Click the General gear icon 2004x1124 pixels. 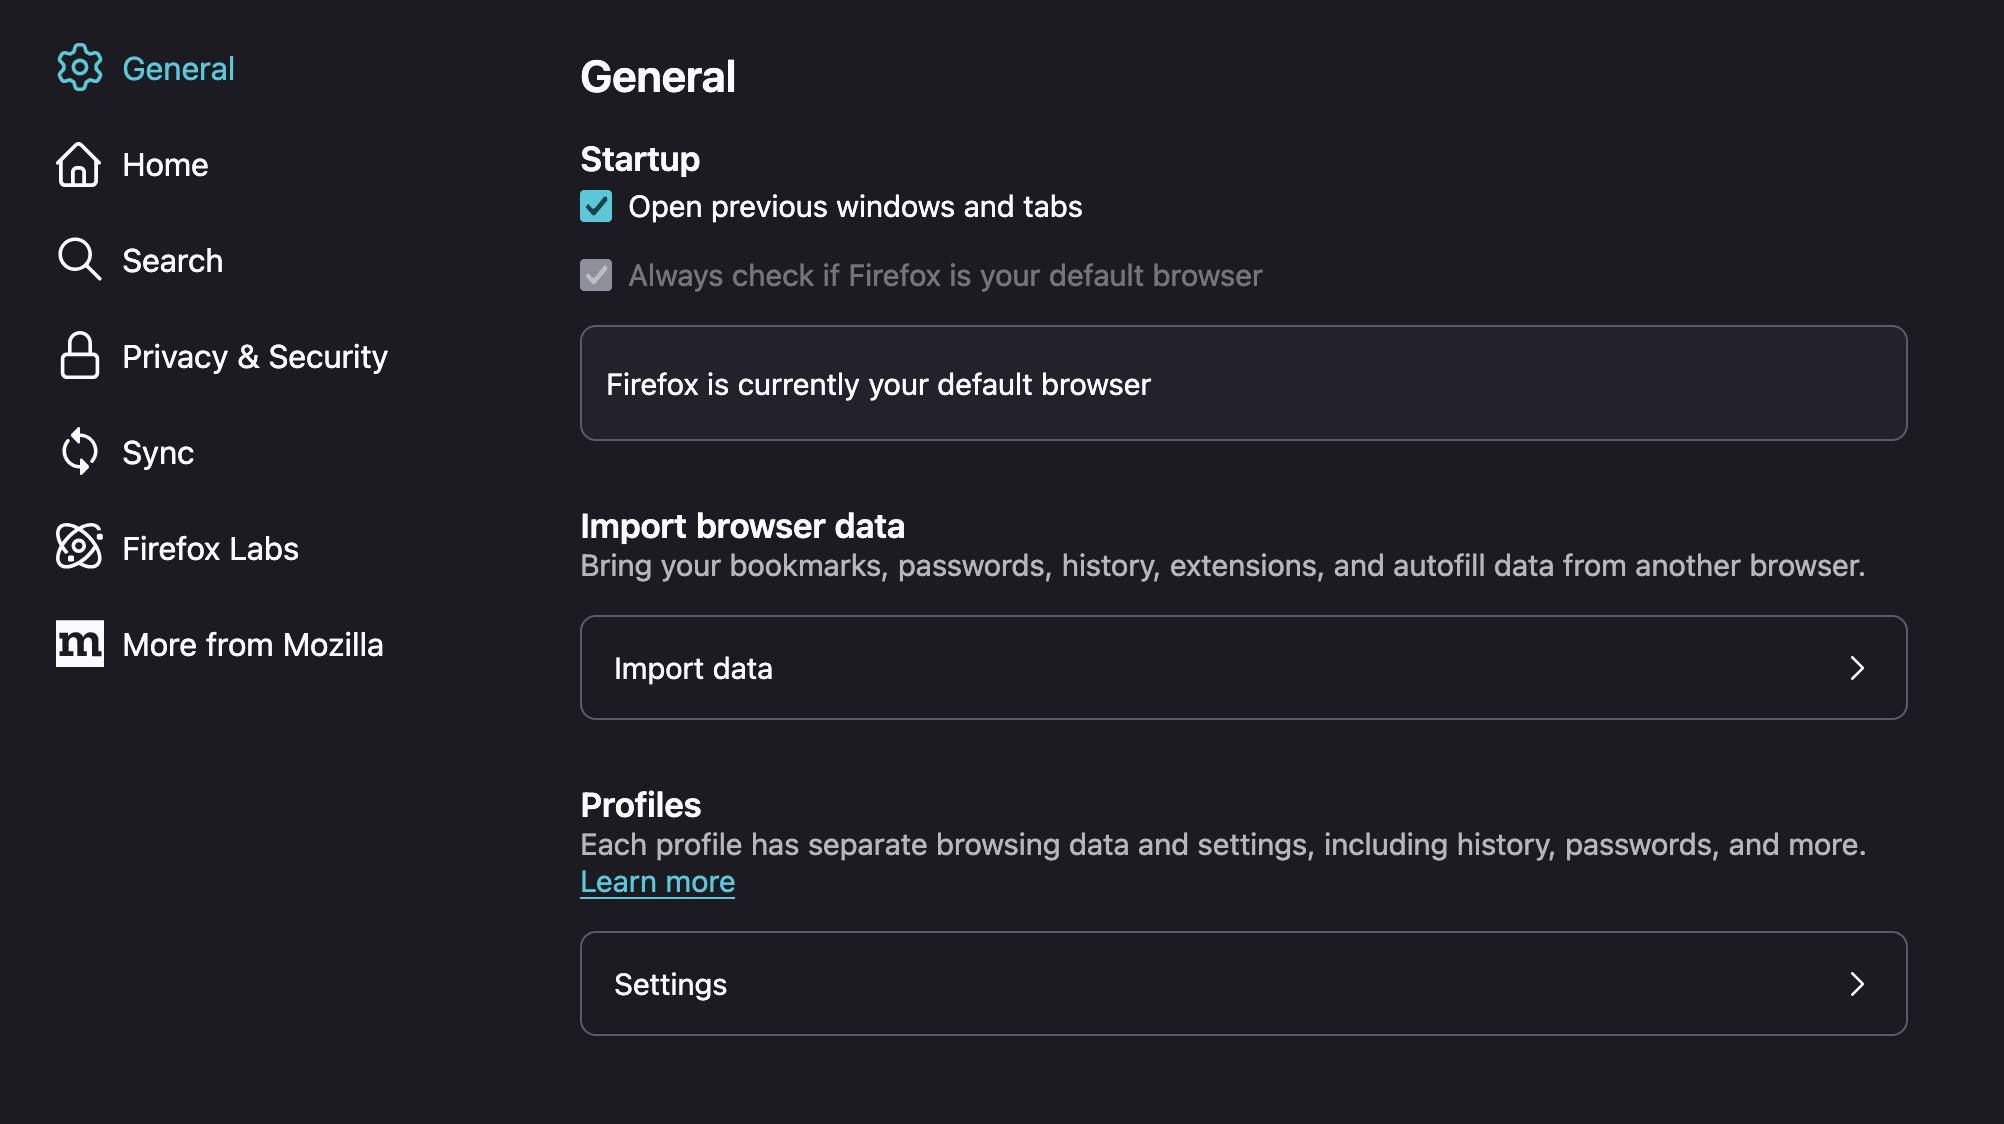tap(79, 68)
